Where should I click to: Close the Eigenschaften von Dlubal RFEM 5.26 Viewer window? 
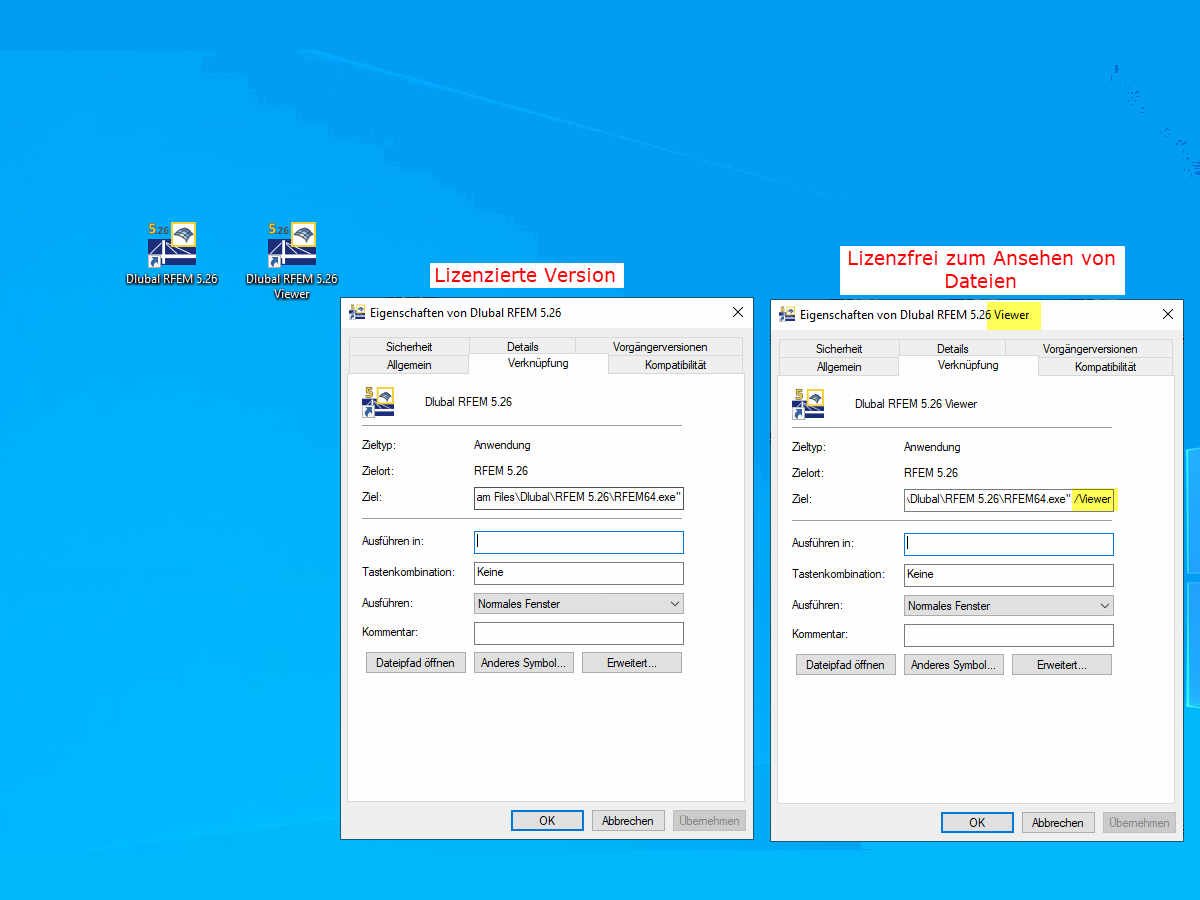click(1168, 314)
